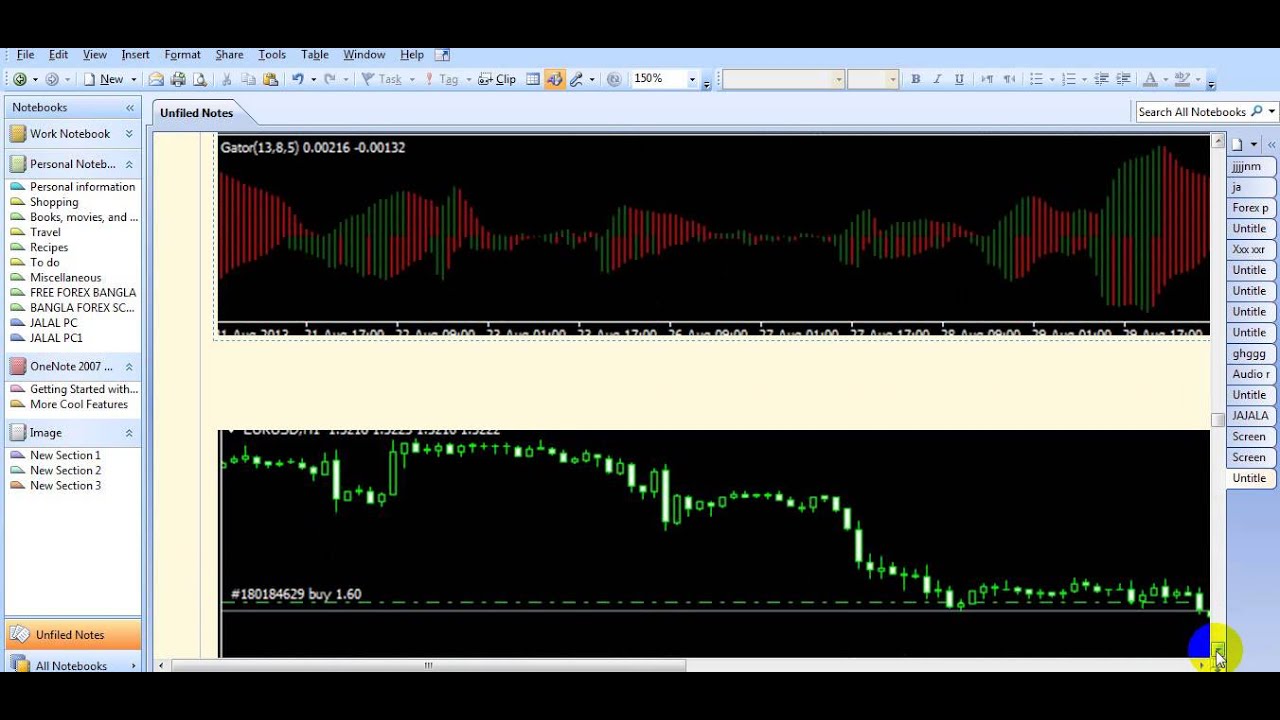Click the Back navigation arrow icon
Screen dimensions: 1280x720
pyautogui.click(x=20, y=79)
